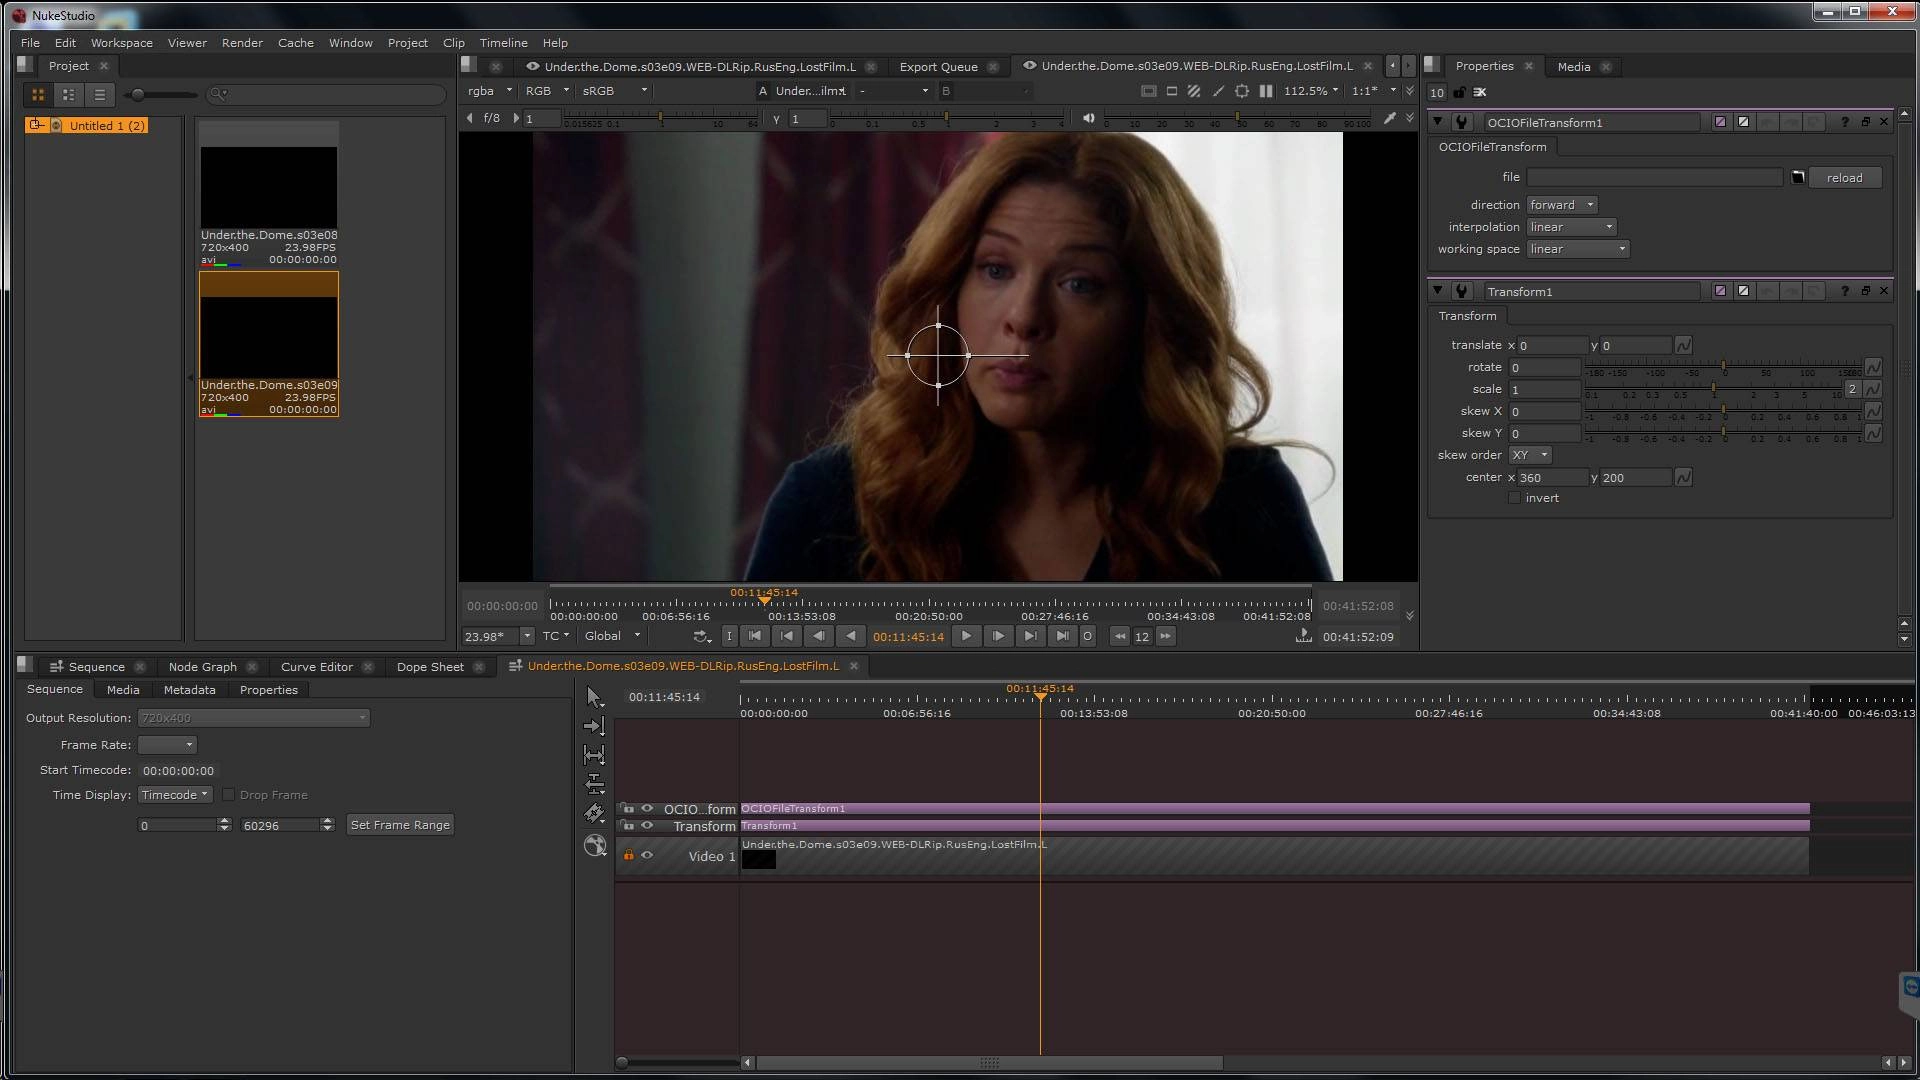Viewport: 1920px width, 1080px height.
Task: Open the Render menu
Action: (242, 43)
